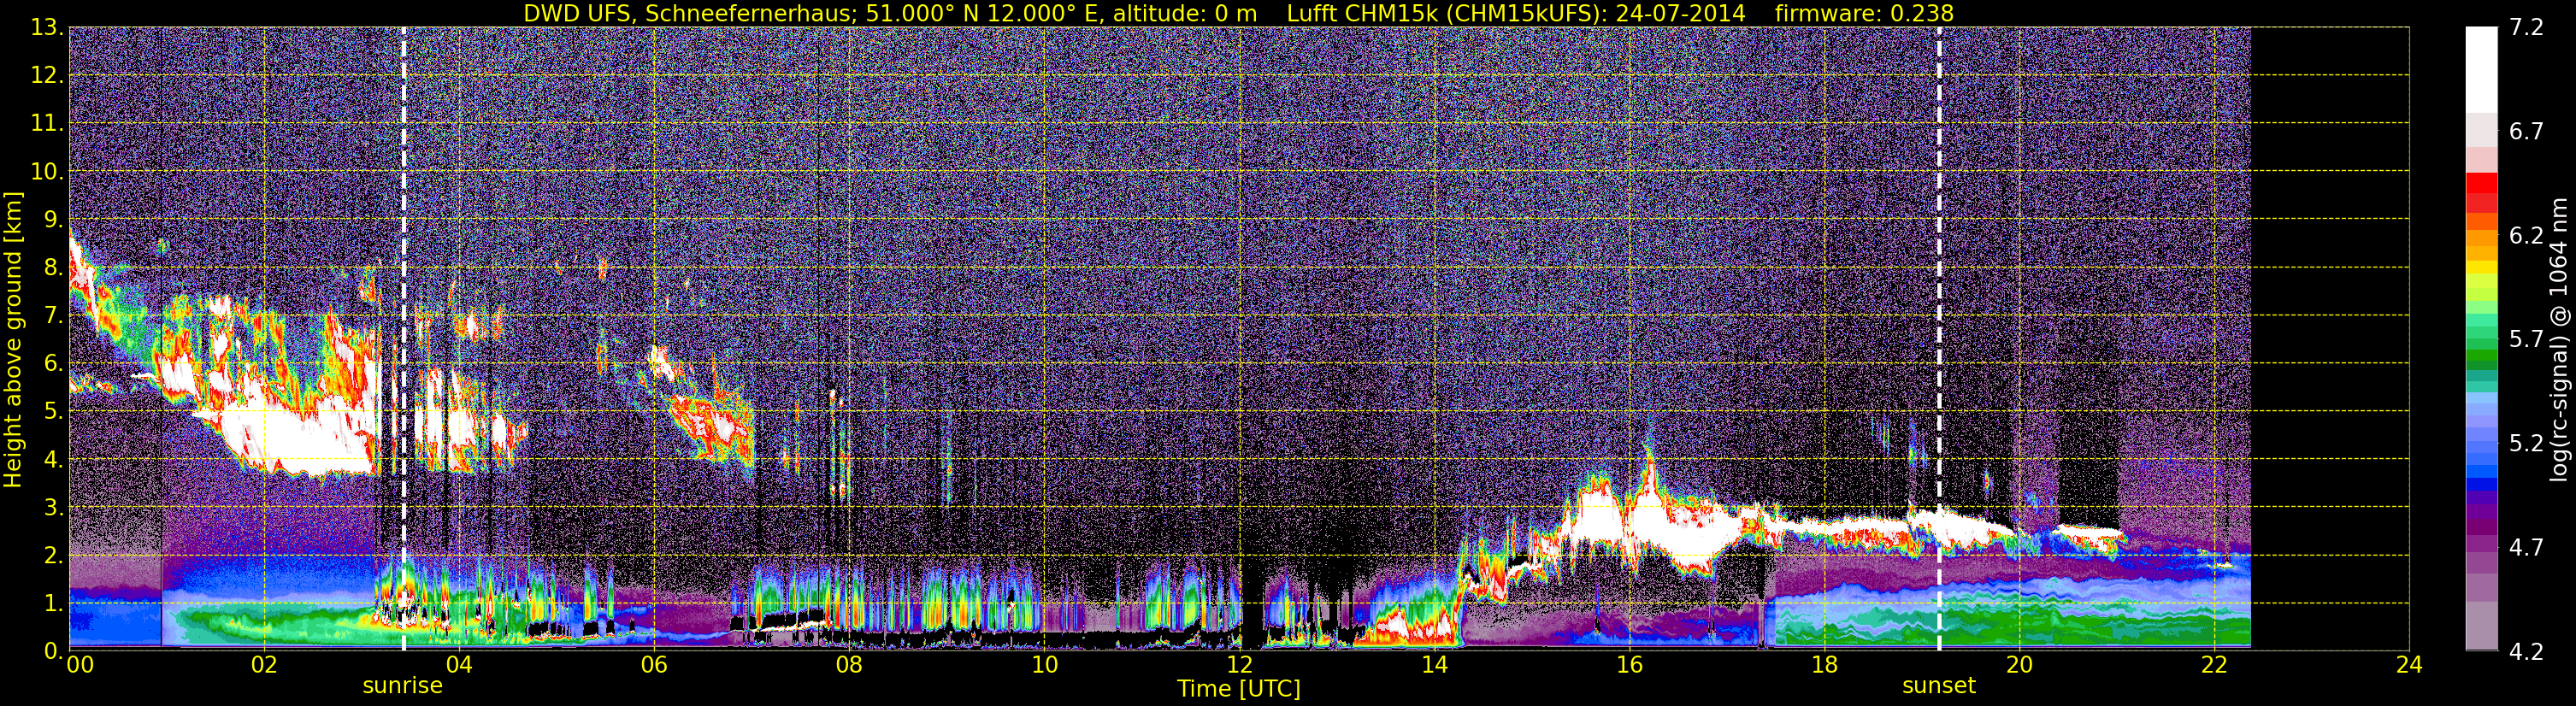Click the time tick label '06'
Screen dimensions: 2576x706
(654, 665)
